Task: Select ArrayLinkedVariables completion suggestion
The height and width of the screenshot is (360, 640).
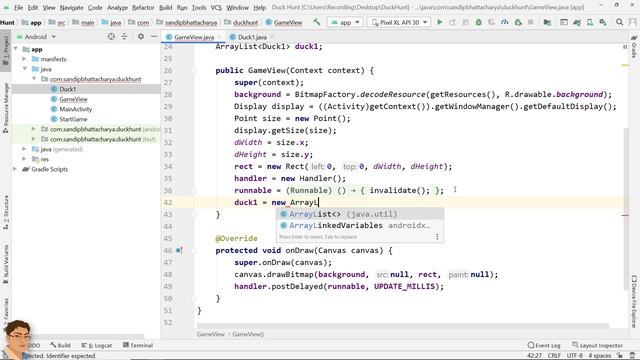Action: coord(360,225)
